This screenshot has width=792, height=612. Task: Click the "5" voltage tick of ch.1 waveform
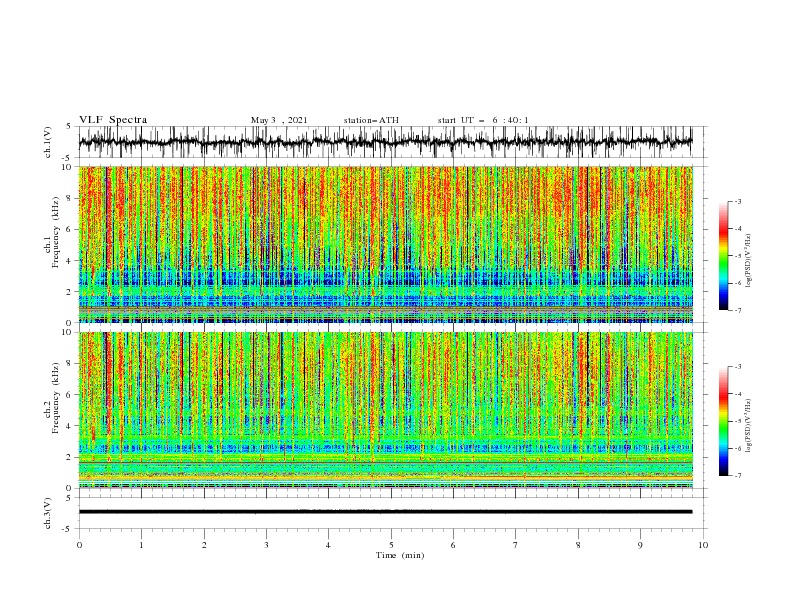[69, 126]
